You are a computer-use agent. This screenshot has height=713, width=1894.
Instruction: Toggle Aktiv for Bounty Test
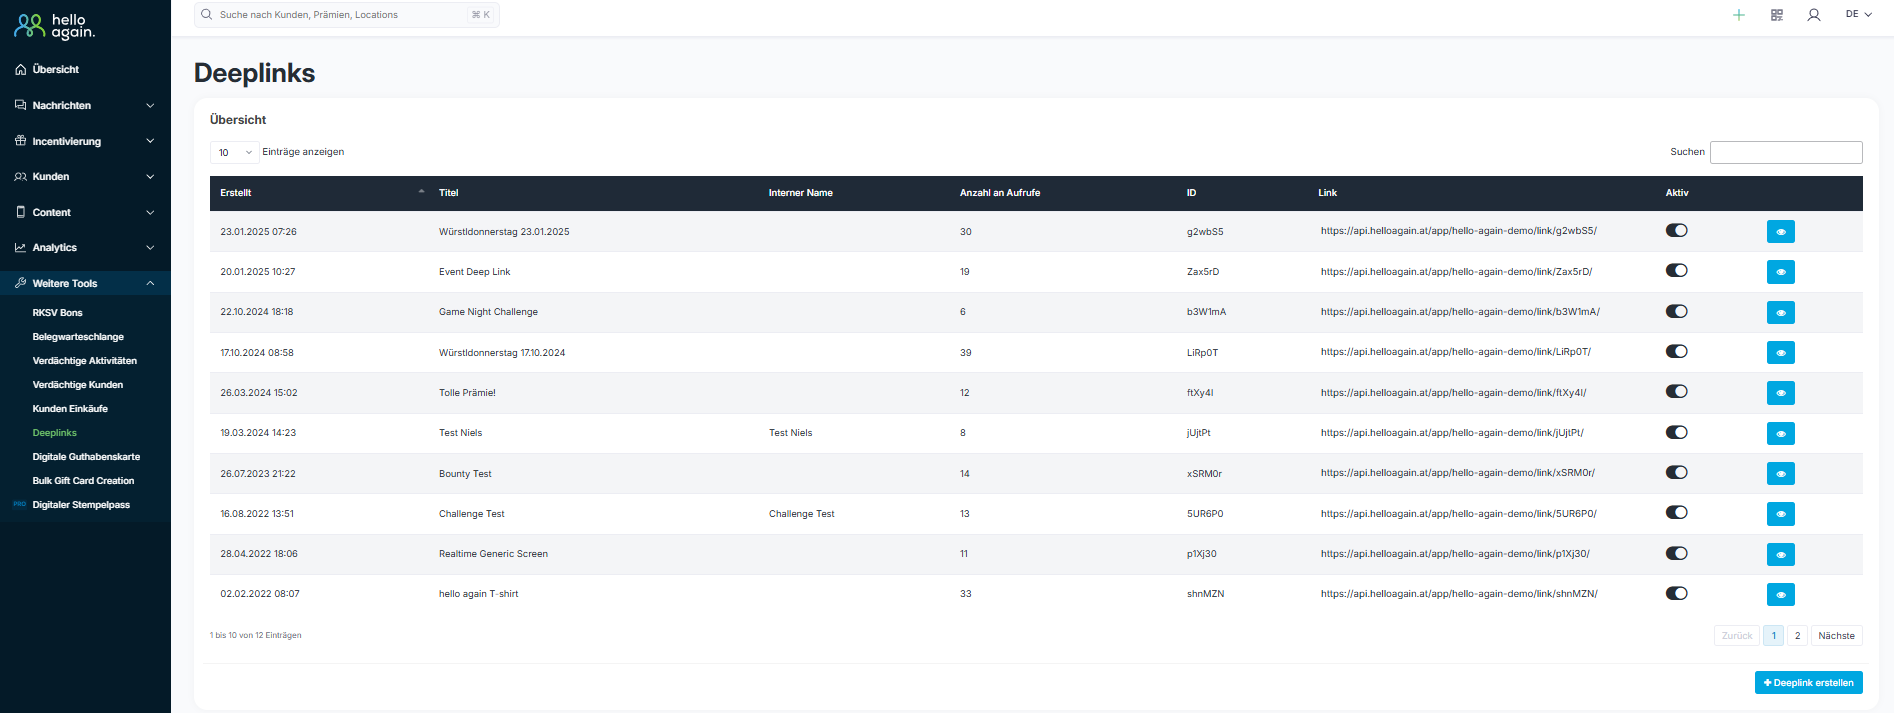click(x=1677, y=472)
